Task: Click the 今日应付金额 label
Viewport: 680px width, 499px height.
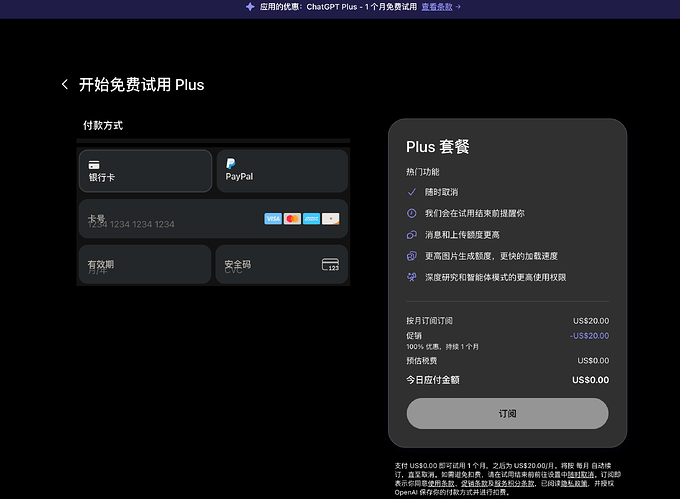Action: pos(432,380)
